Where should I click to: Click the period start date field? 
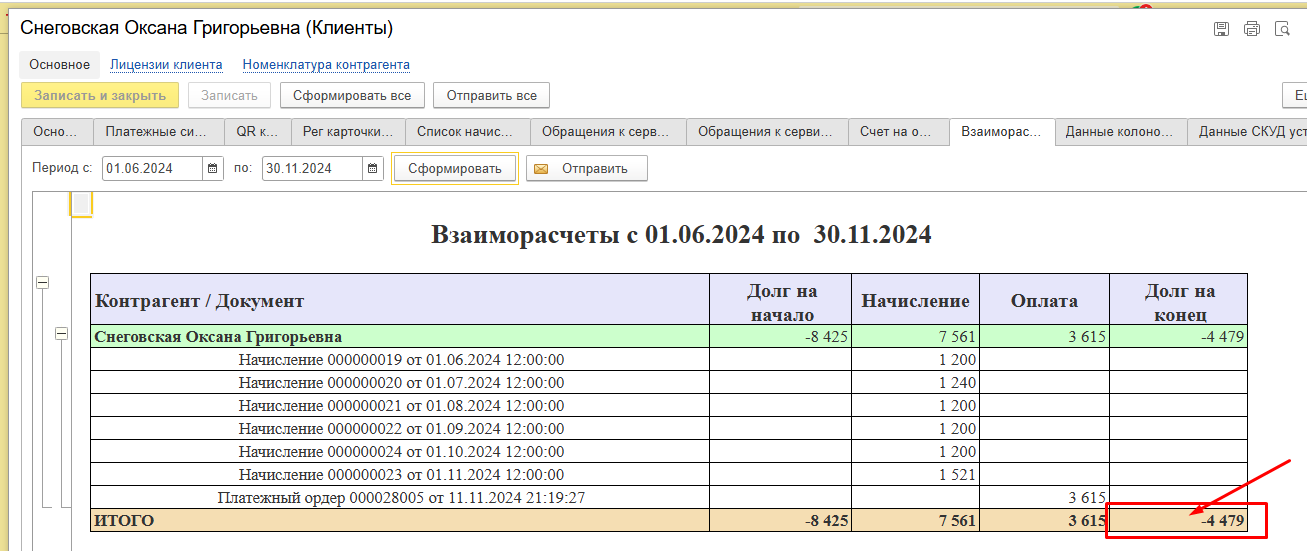coord(153,168)
